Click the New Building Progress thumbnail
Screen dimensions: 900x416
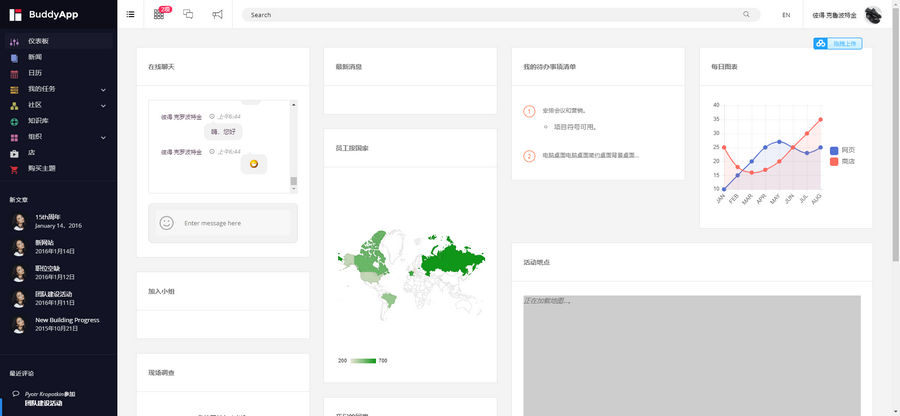click(x=19, y=325)
